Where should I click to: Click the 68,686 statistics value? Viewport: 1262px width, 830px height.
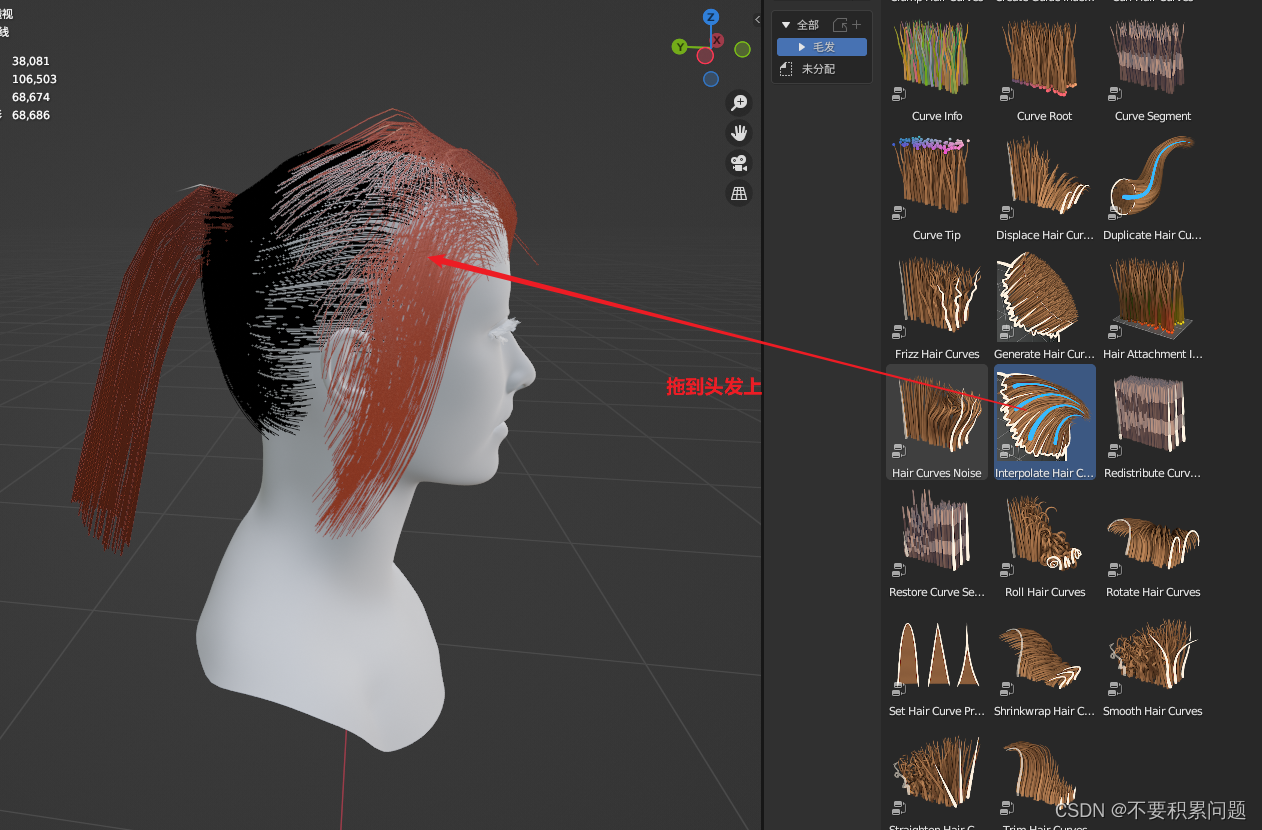point(31,115)
